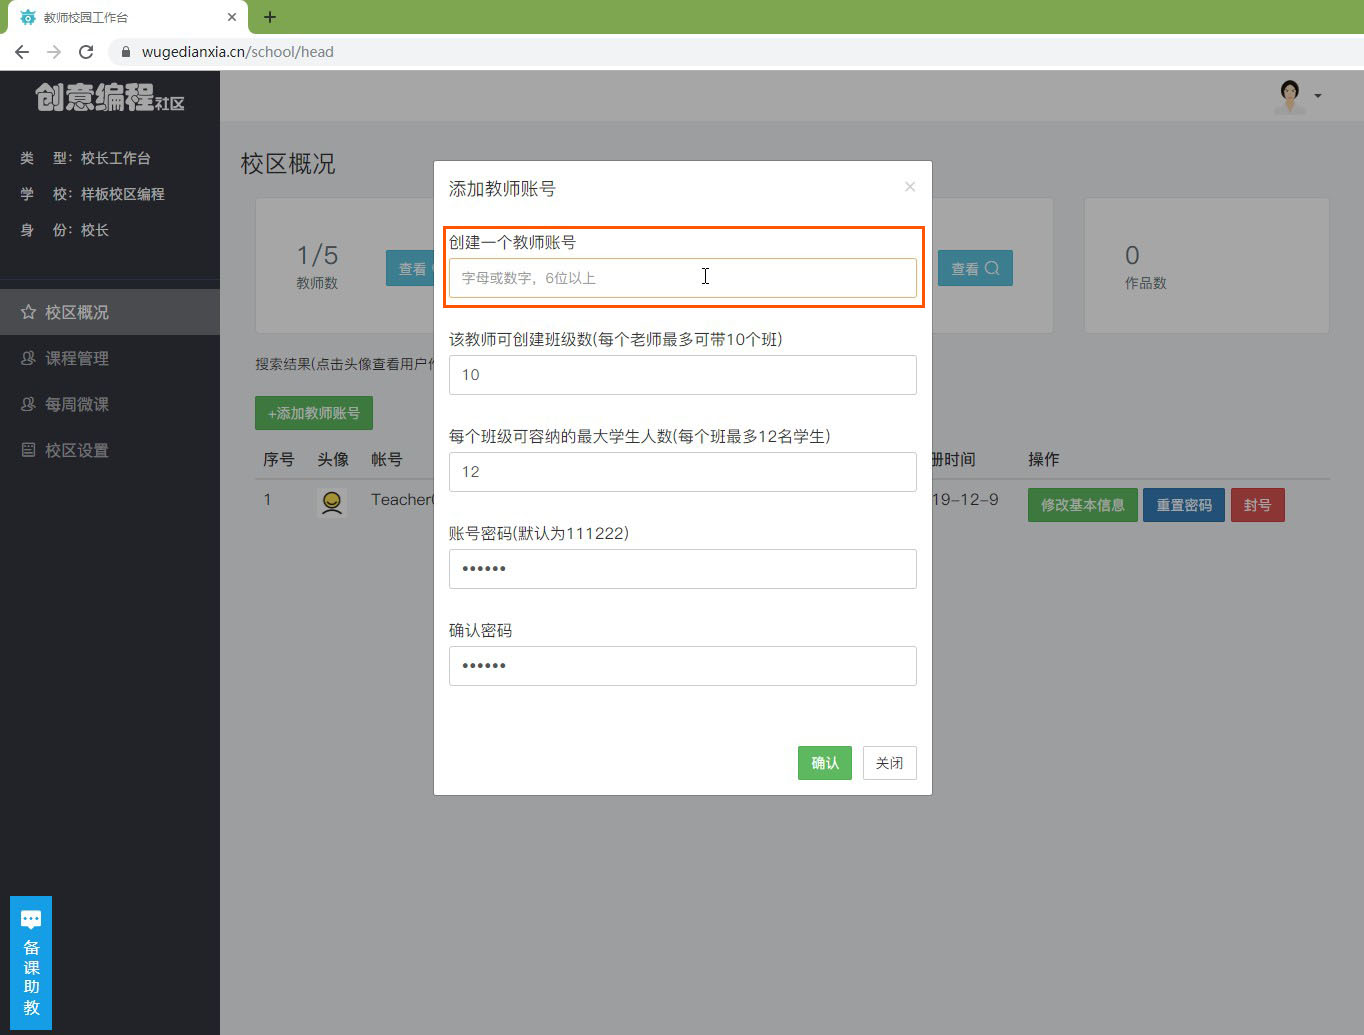The width and height of the screenshot is (1364, 1035).
Task: Click the site lock icon in address bar
Action: 126,52
